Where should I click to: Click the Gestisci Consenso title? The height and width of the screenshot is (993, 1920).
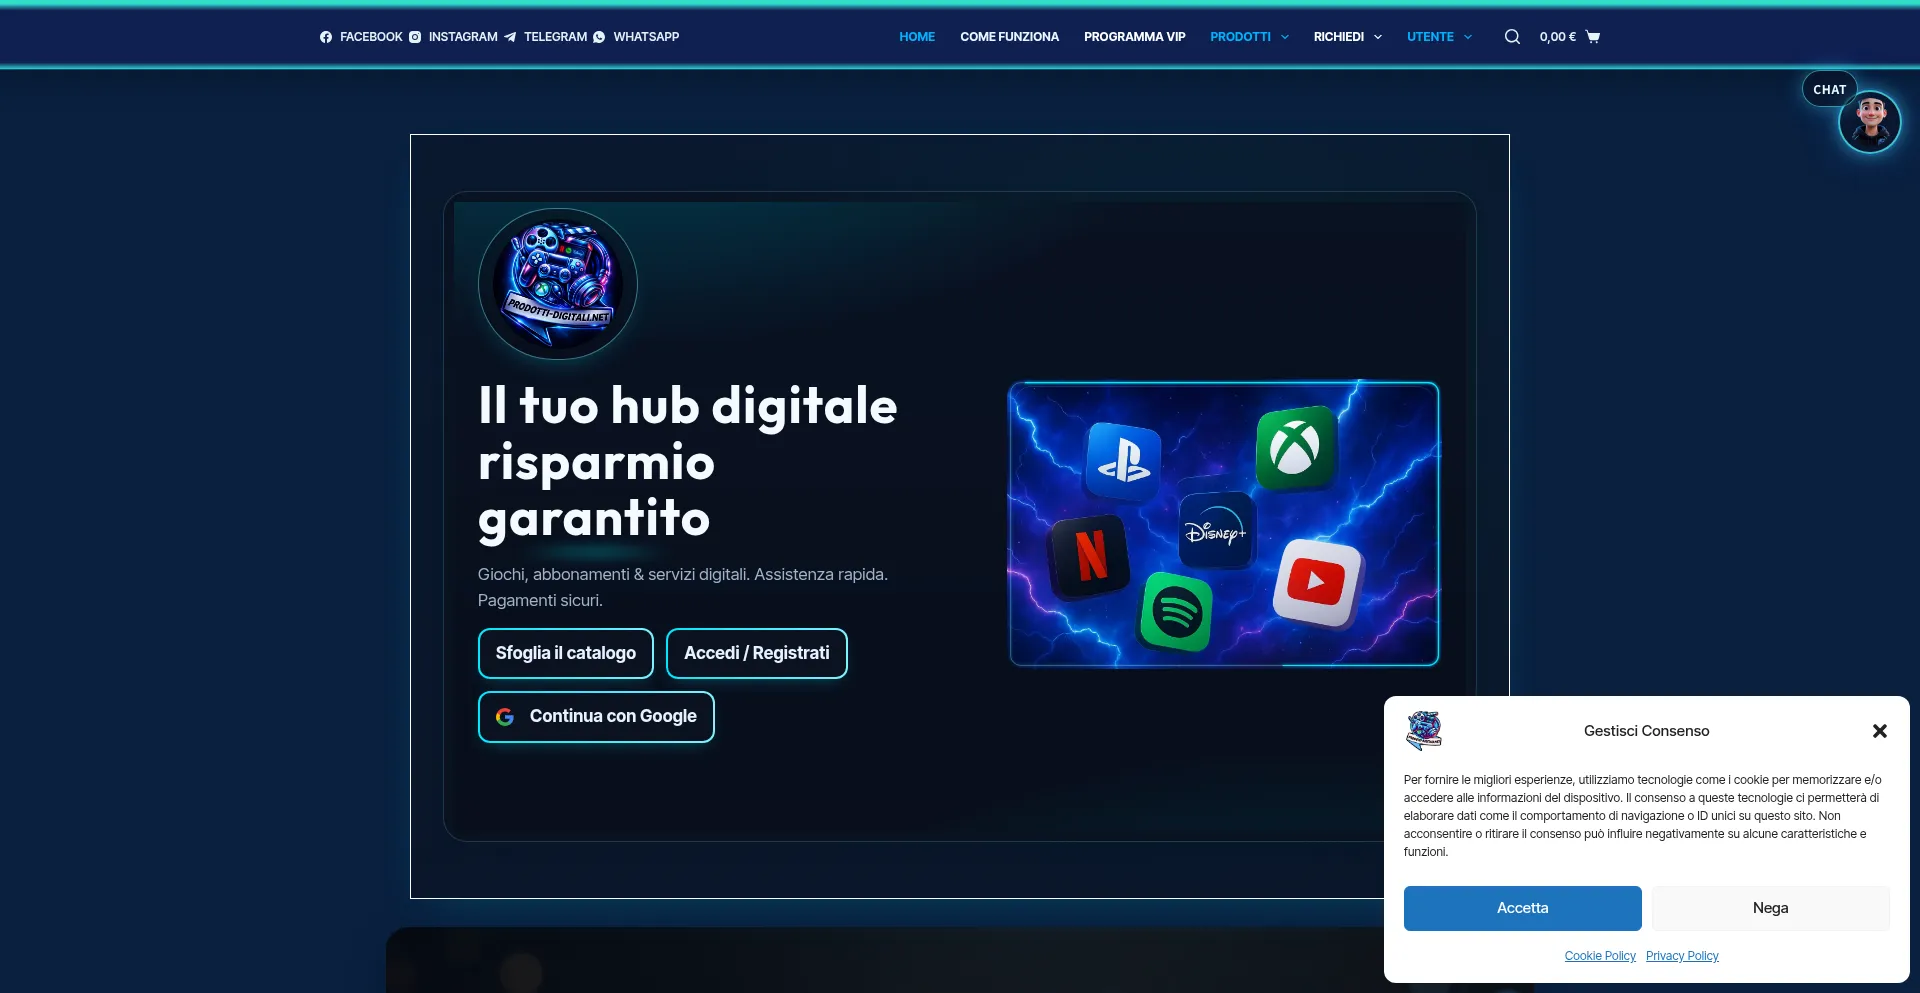click(x=1646, y=731)
